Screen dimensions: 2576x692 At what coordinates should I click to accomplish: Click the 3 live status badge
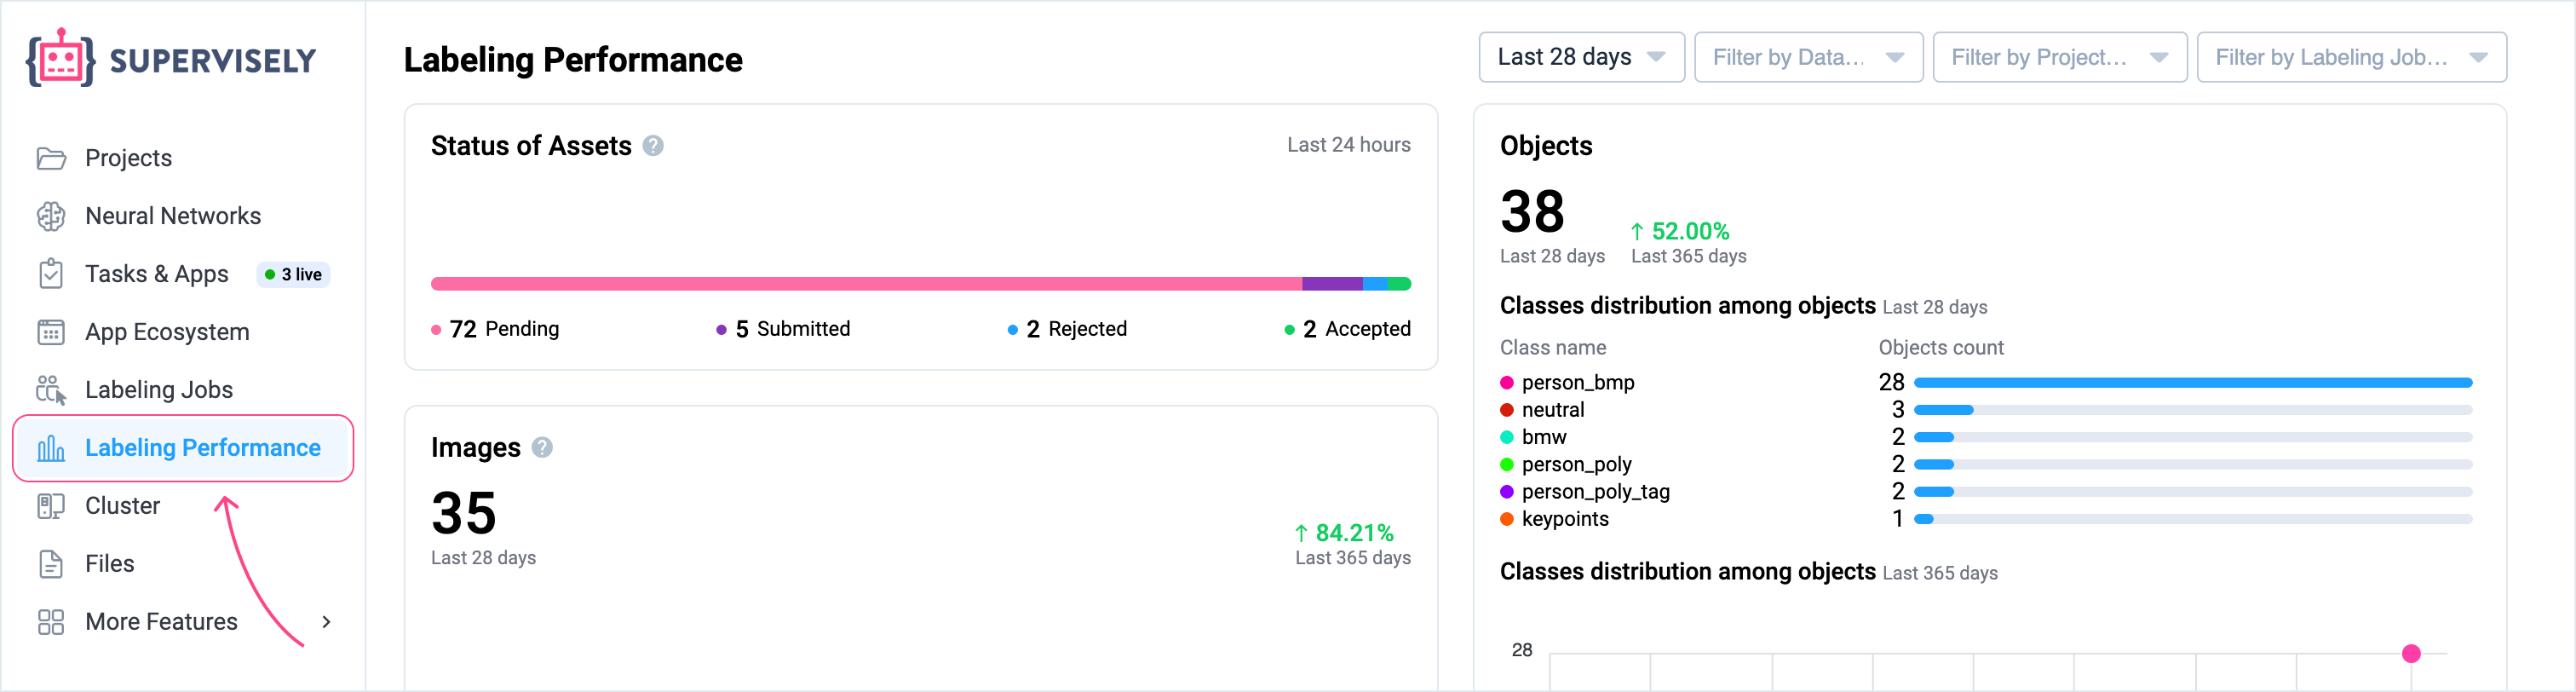point(294,275)
